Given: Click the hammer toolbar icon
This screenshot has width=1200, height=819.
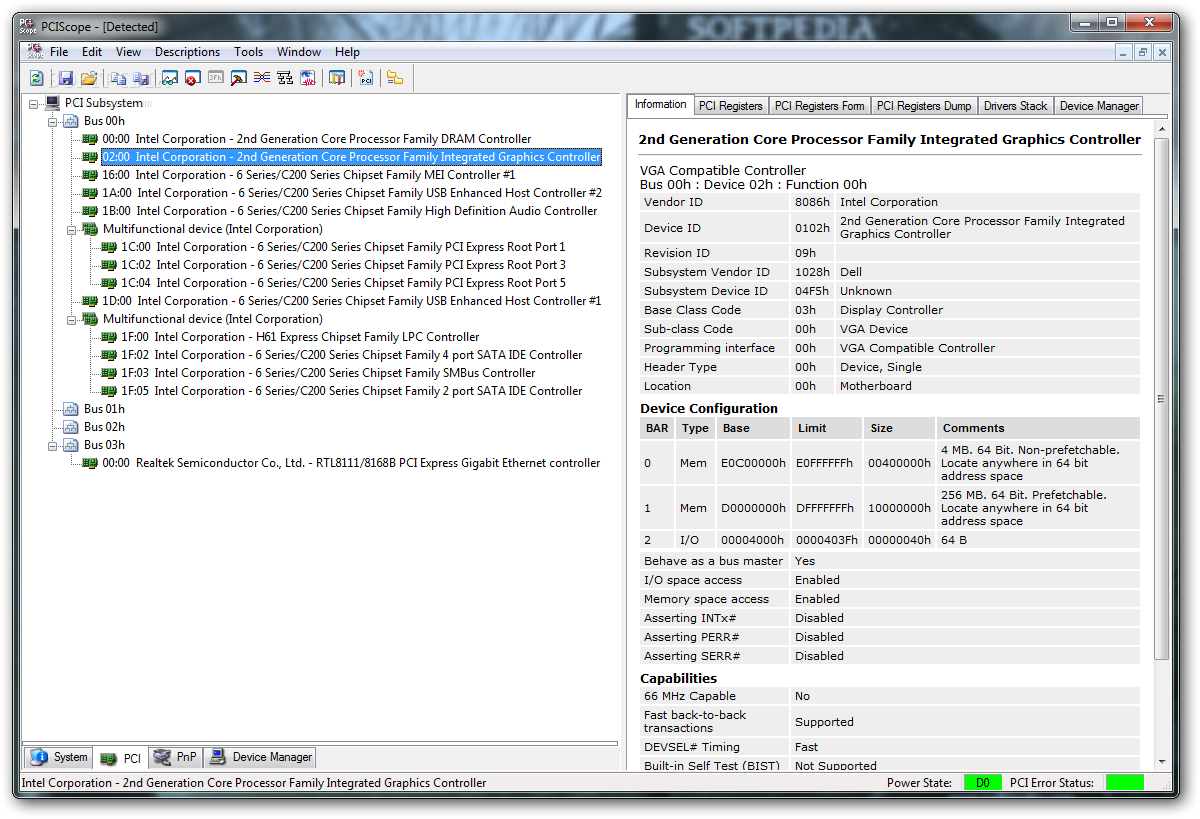Looking at the screenshot, I should point(238,78).
